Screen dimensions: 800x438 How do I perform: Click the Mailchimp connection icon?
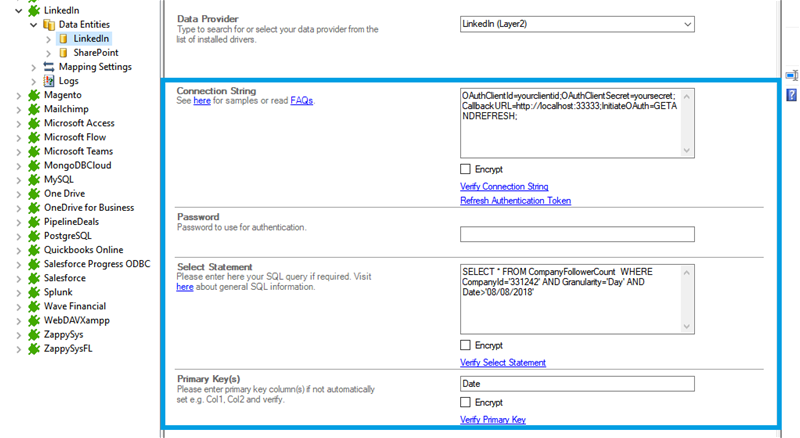tap(34, 109)
